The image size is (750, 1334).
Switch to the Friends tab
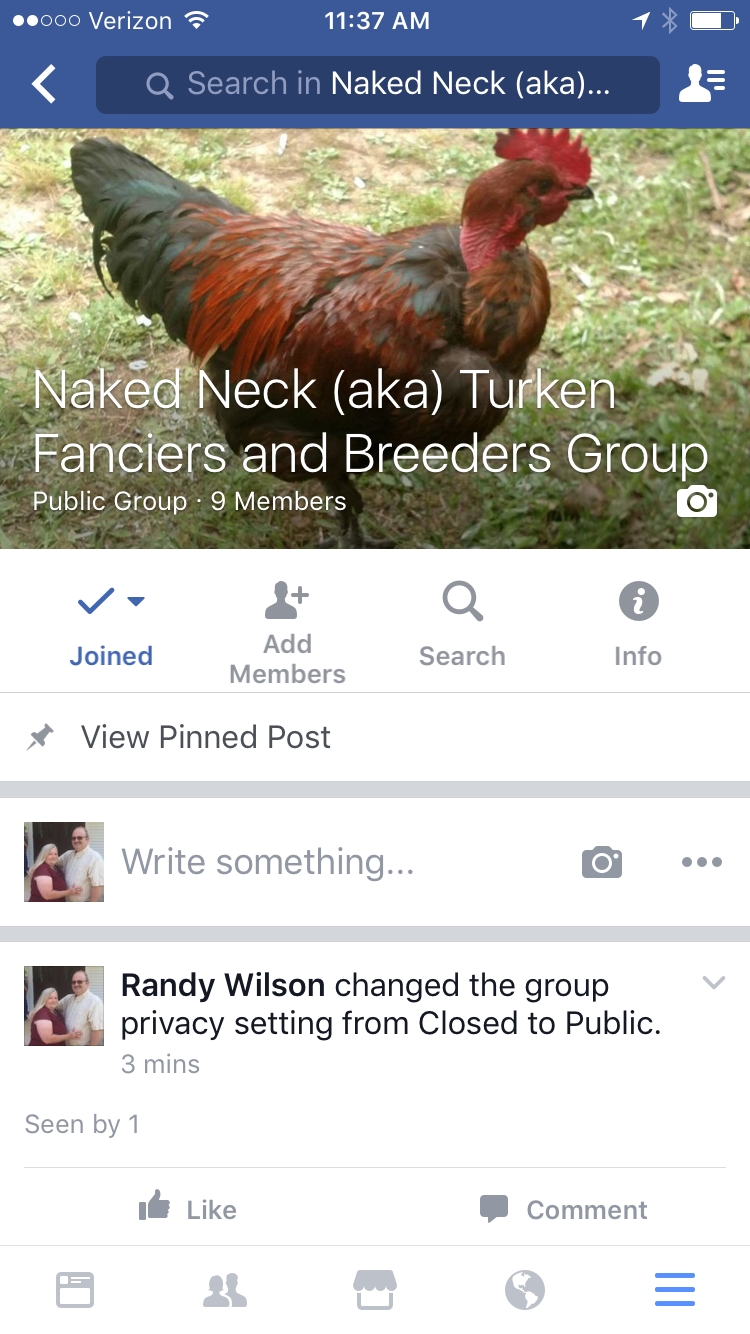tap(225, 1290)
